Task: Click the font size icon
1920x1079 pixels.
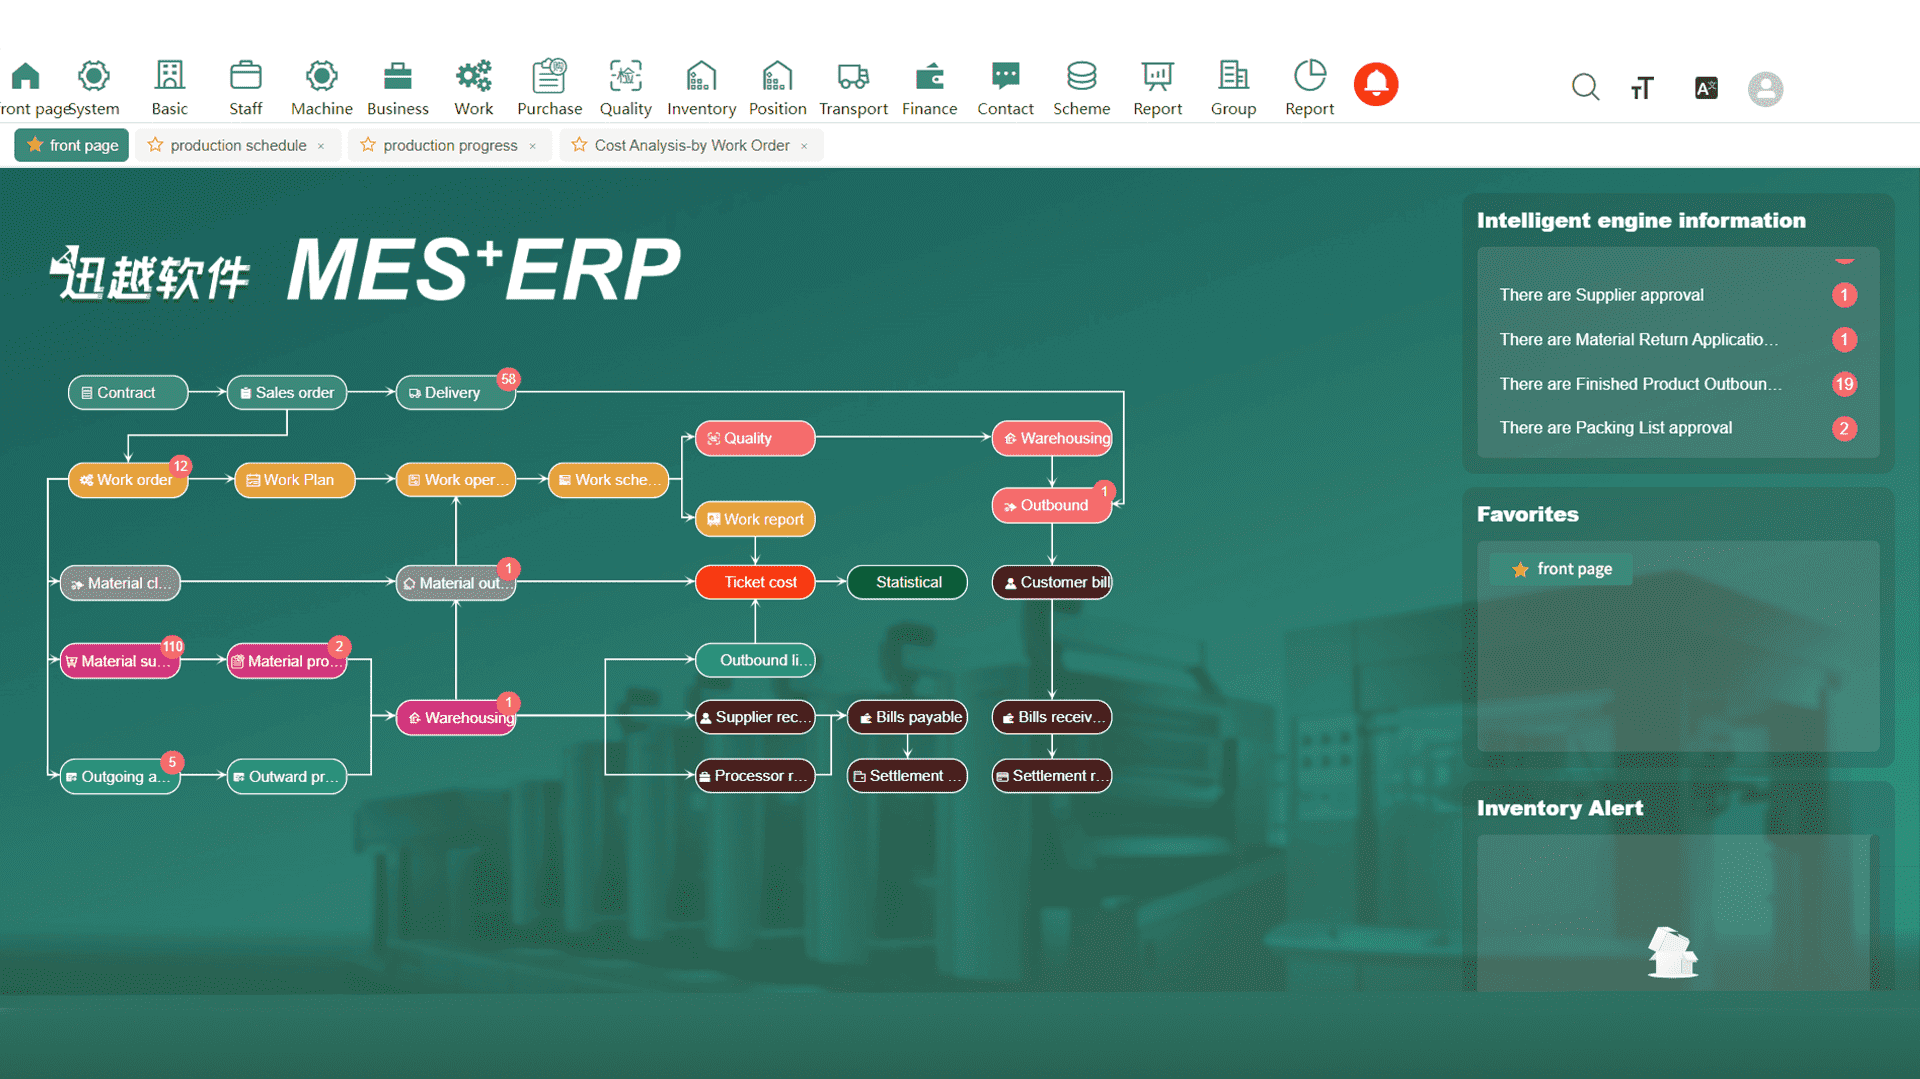Action: [1642, 88]
